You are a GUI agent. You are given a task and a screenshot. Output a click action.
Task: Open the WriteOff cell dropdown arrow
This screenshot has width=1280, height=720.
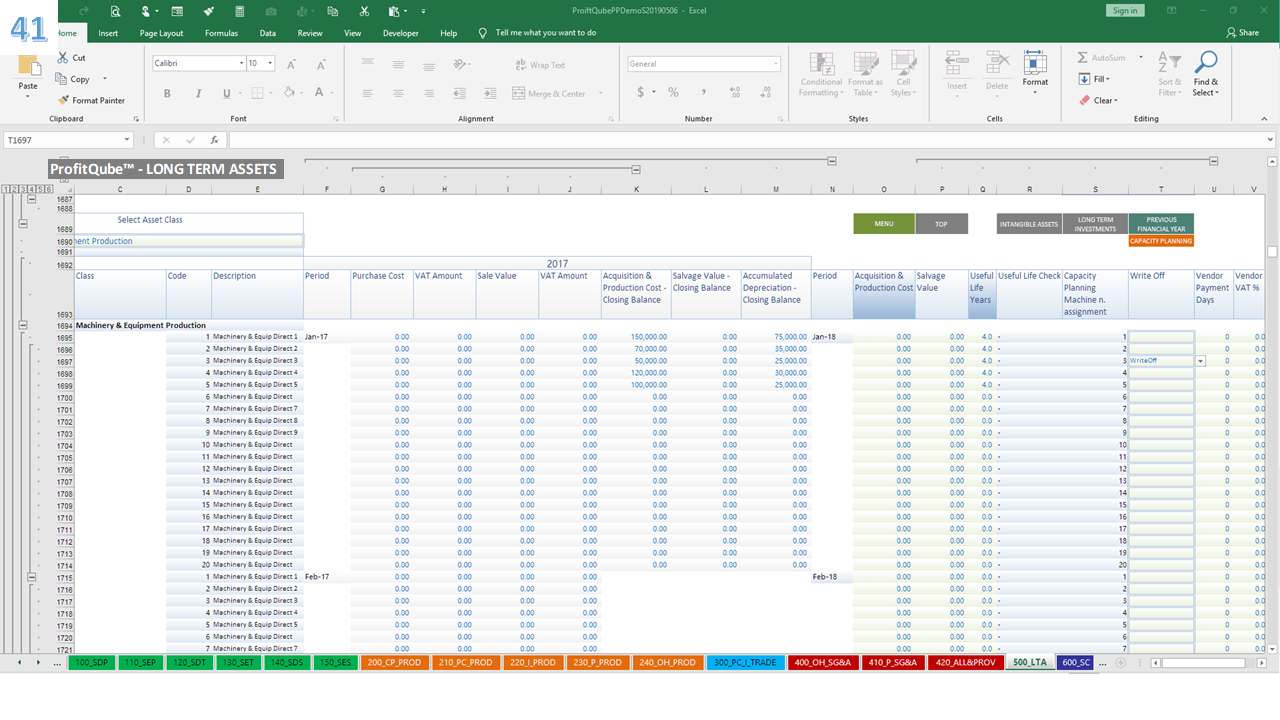1200,361
